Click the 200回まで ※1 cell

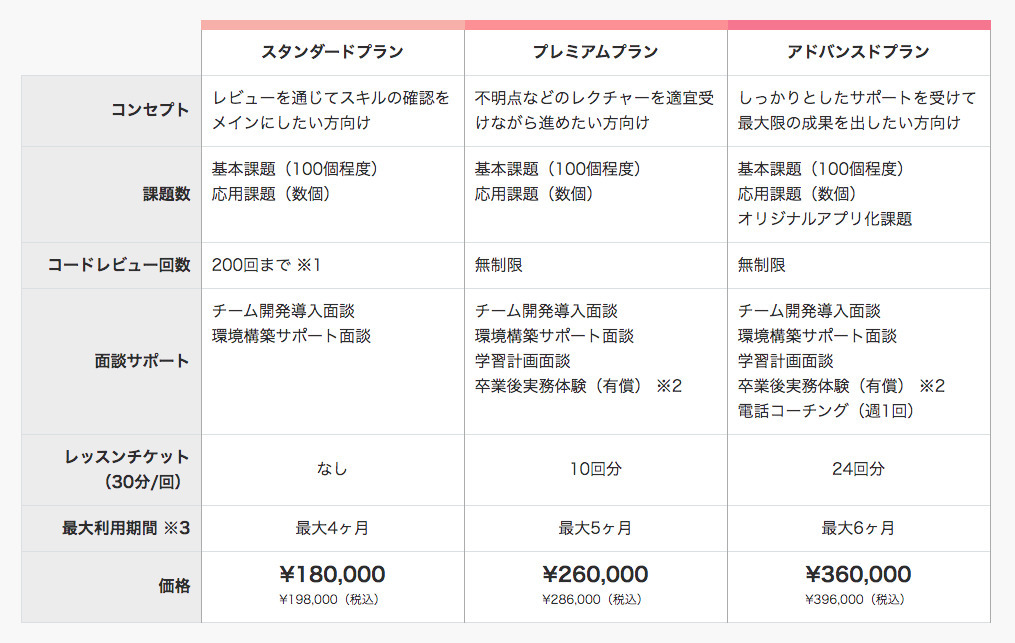(267, 265)
